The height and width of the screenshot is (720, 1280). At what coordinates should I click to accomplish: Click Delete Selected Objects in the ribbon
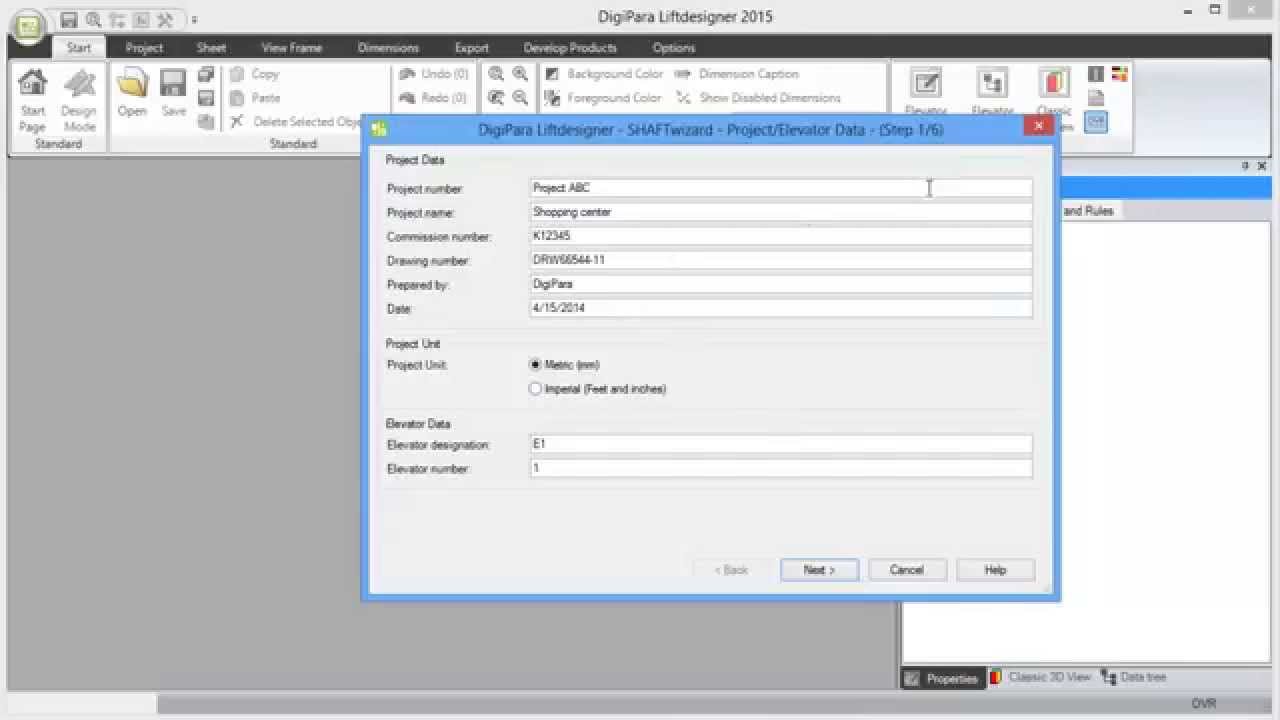295,122
